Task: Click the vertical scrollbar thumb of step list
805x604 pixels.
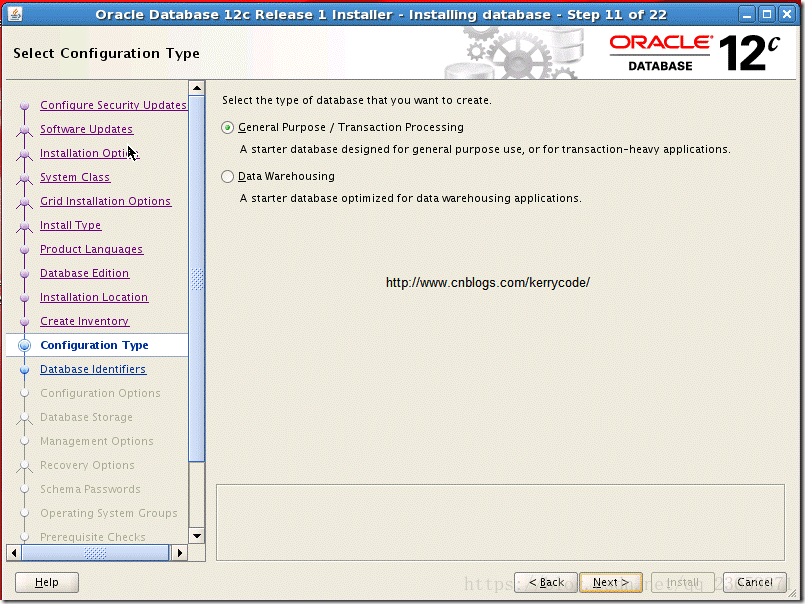Action: [197, 278]
